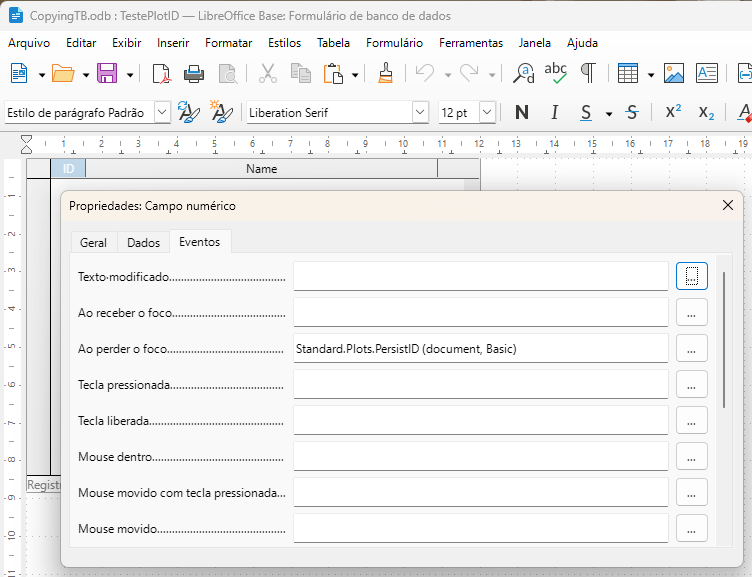Click the Ao perder o foco macro field
The image size is (752, 577).
pyautogui.click(x=480, y=348)
